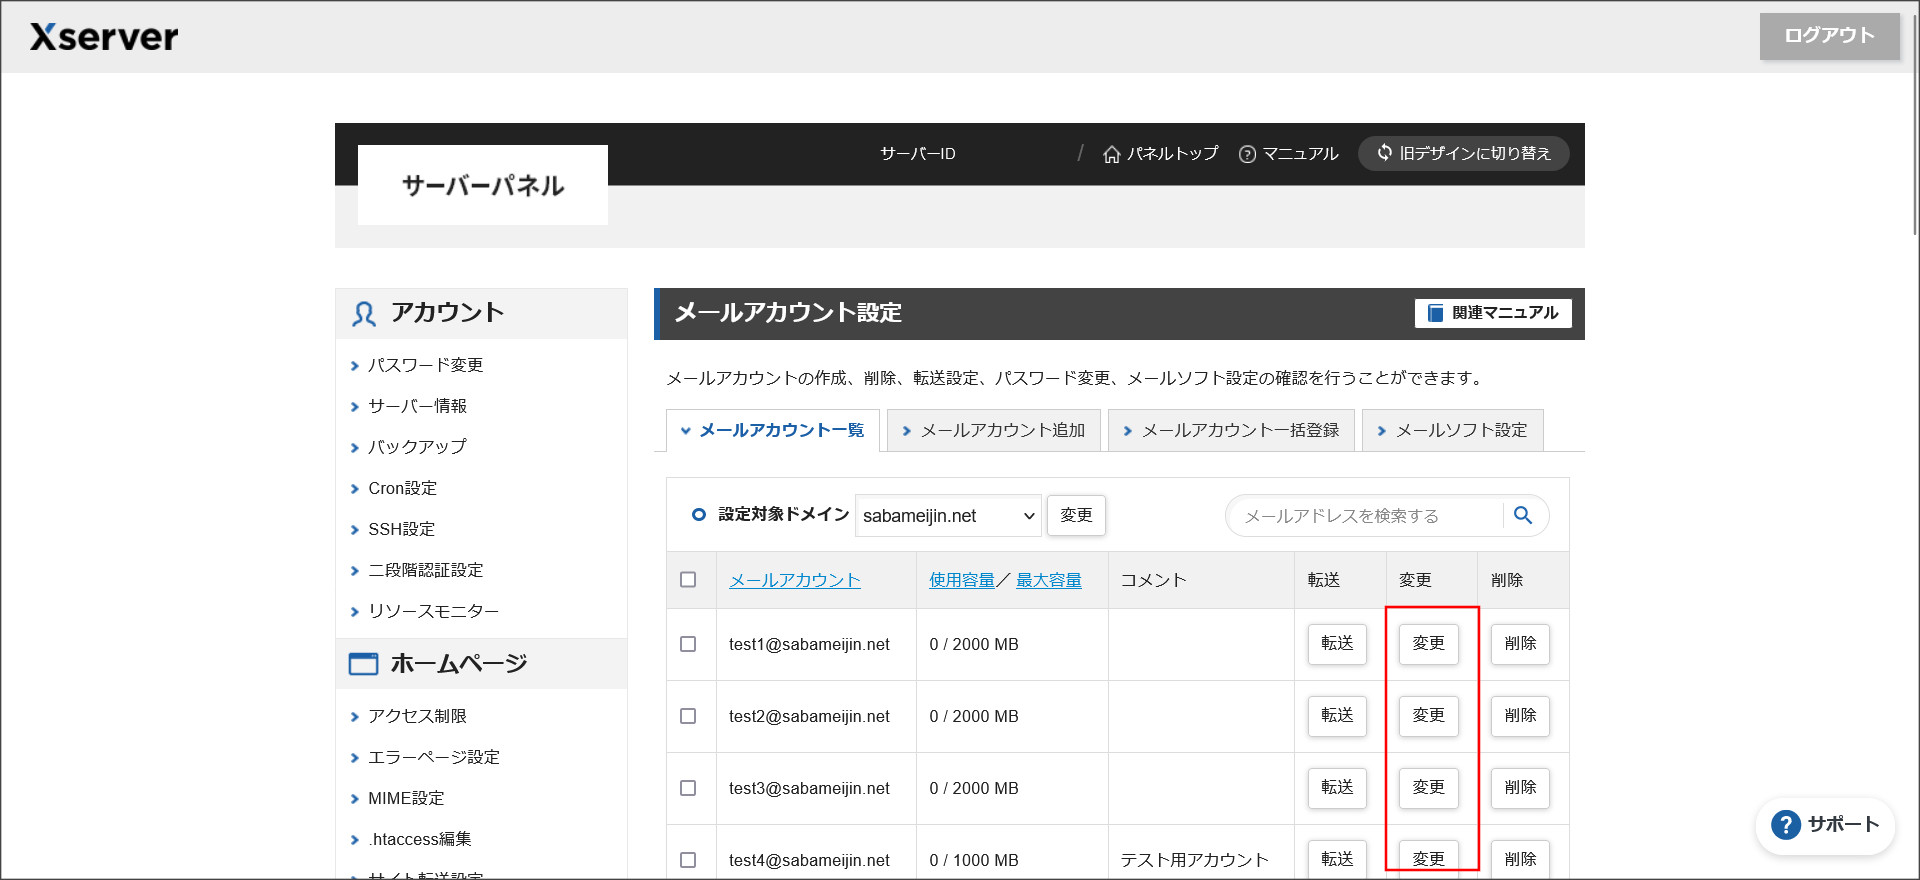Tick the select-all checkbox in table header
The image size is (1920, 880).
(x=688, y=580)
